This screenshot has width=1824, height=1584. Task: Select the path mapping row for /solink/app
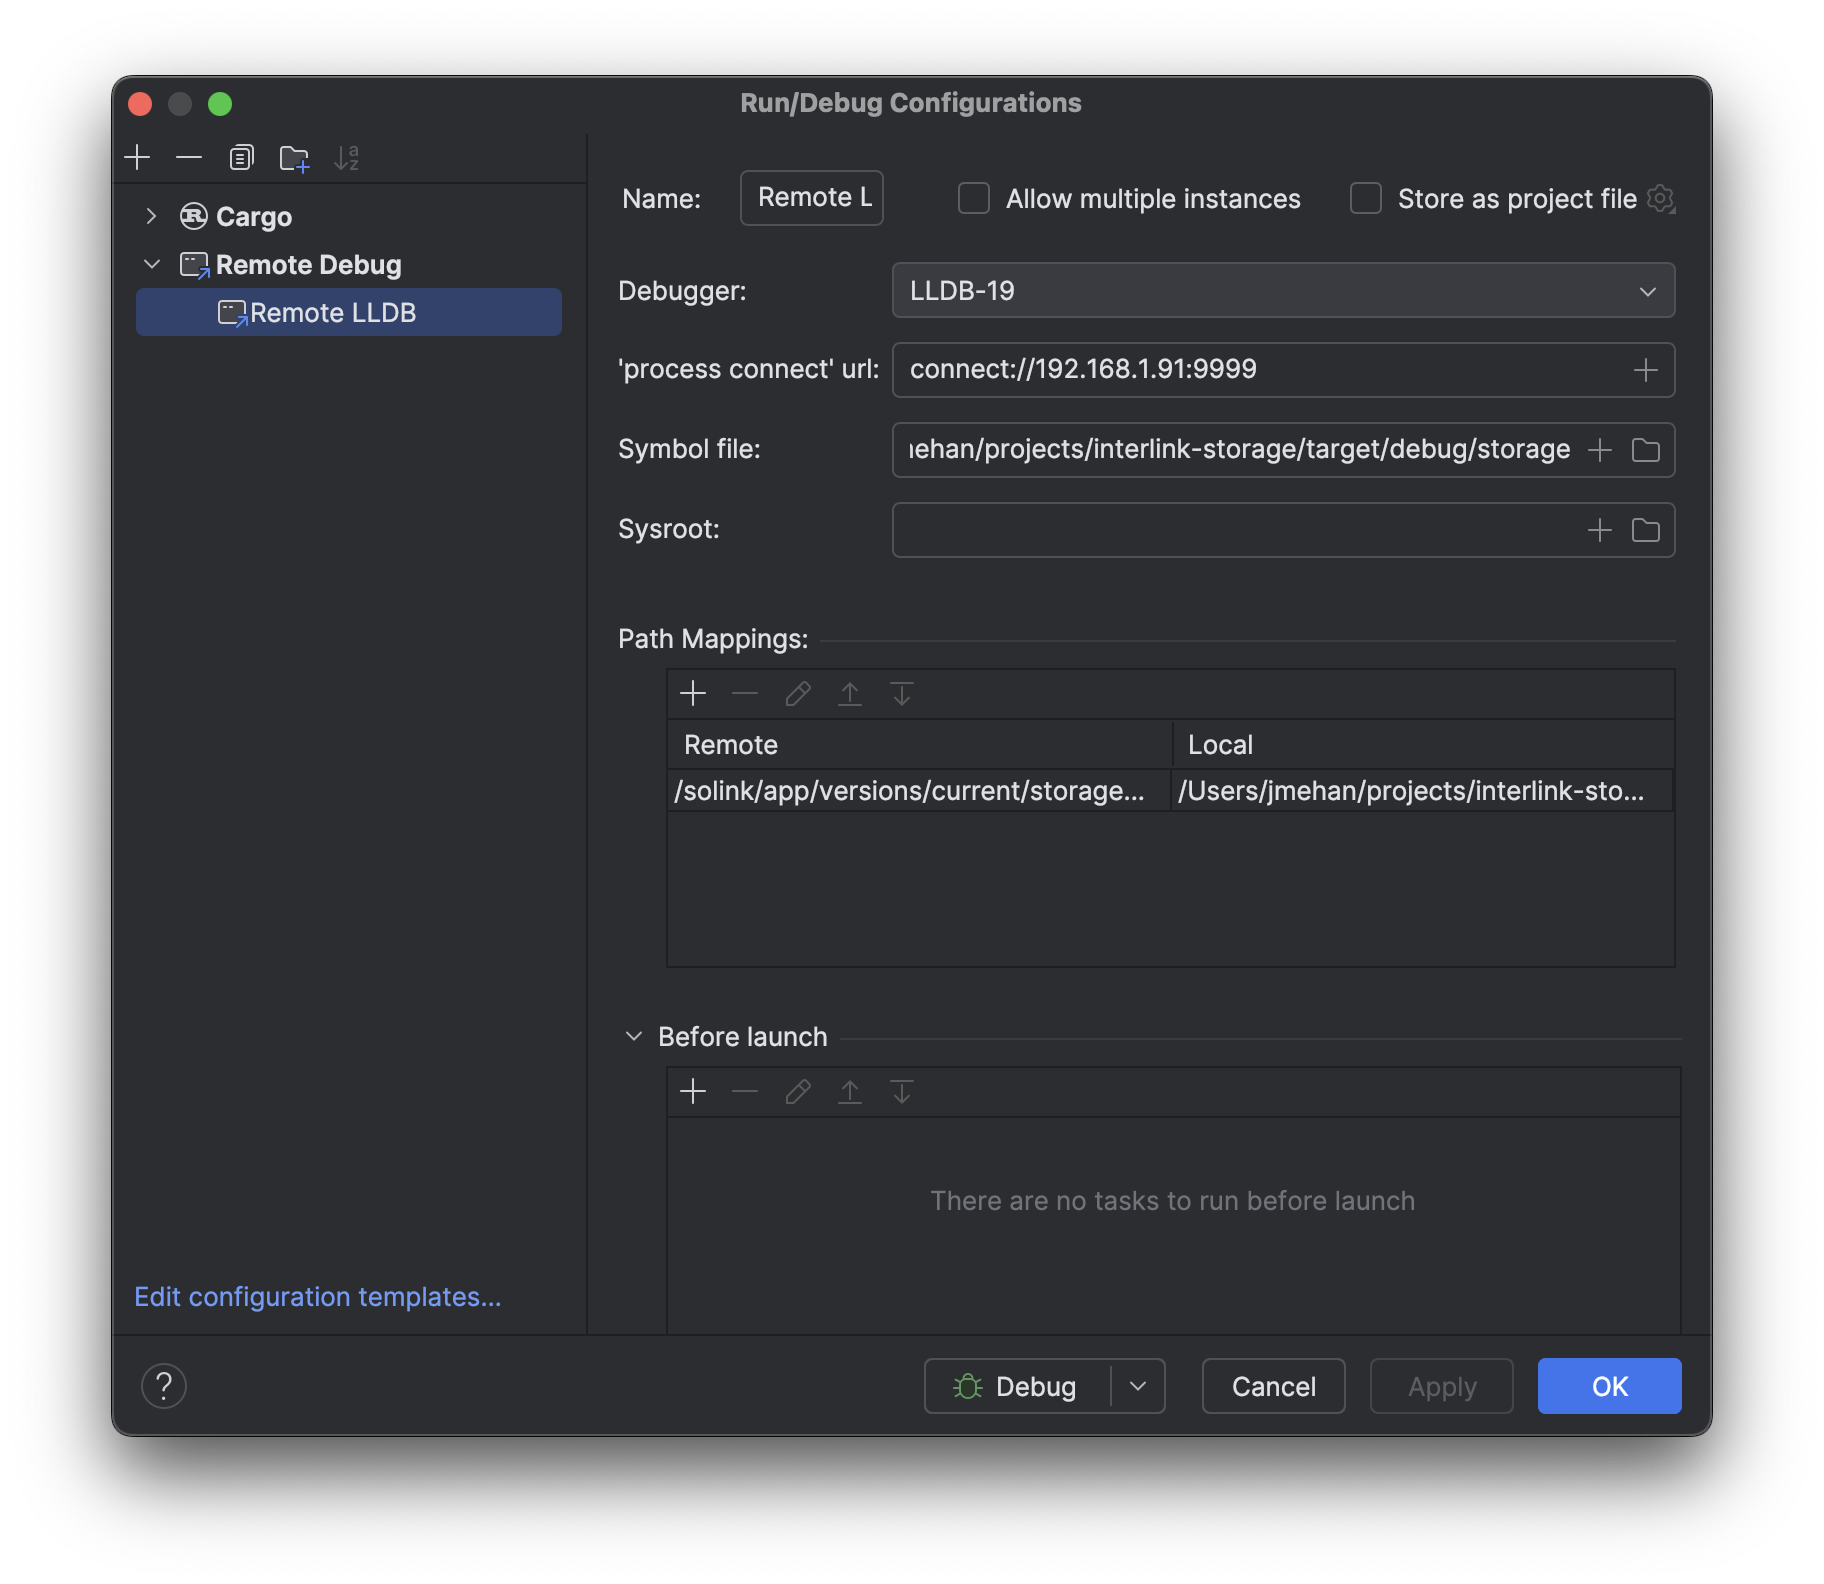pos(910,791)
